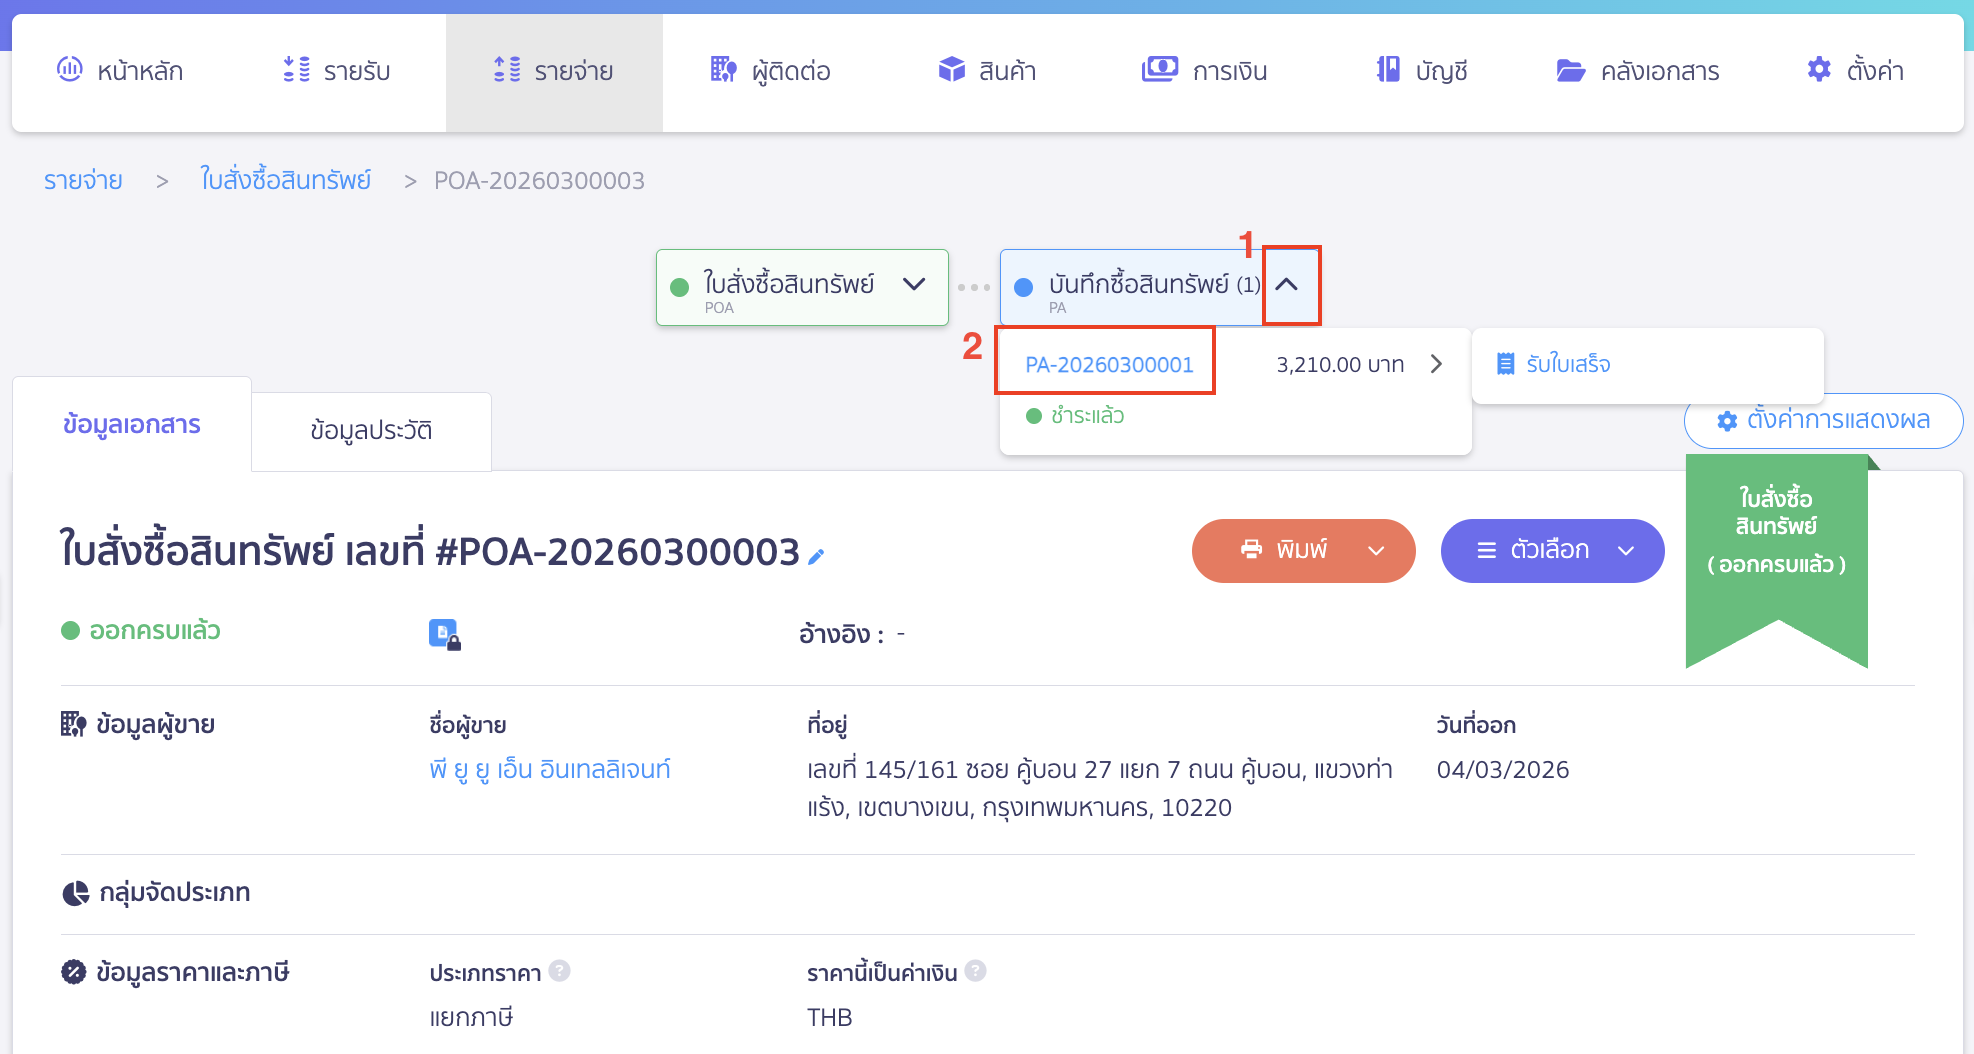This screenshot has width=1974, height=1054.
Task: Click the pencil edit icon beside document number
Action: [x=816, y=557]
